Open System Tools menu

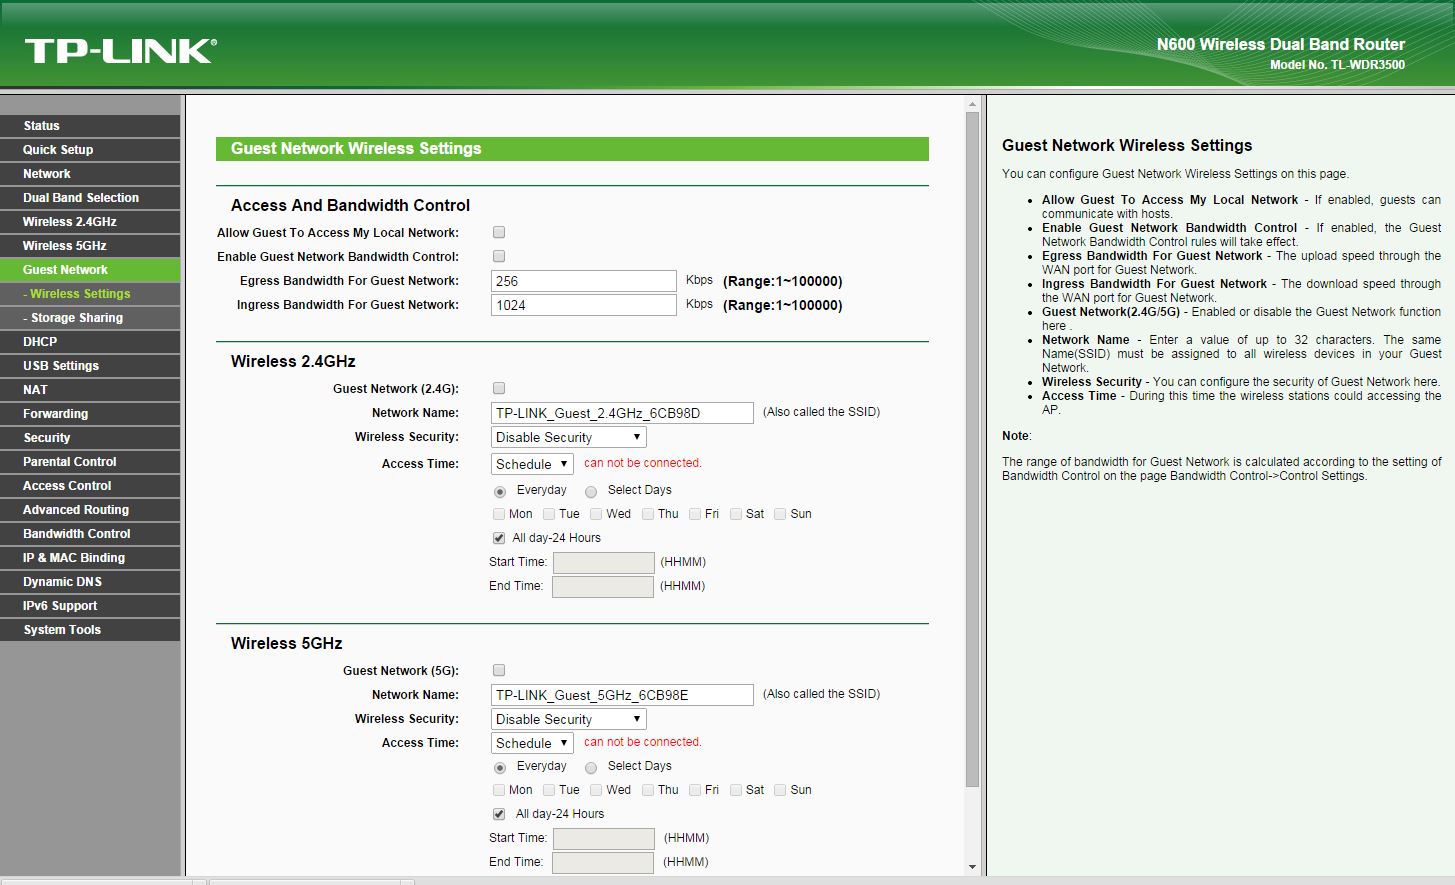click(x=90, y=630)
